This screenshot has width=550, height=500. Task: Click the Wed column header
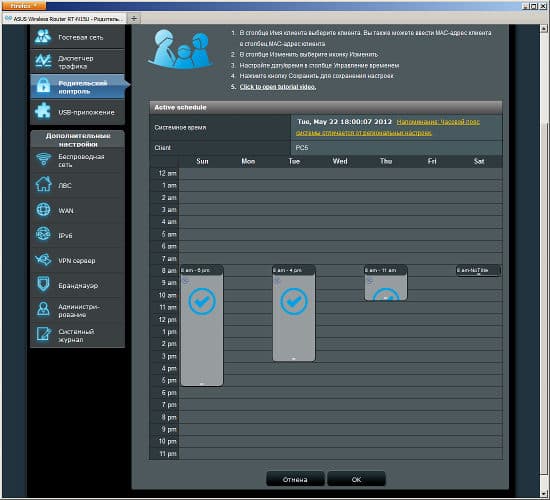pos(340,161)
